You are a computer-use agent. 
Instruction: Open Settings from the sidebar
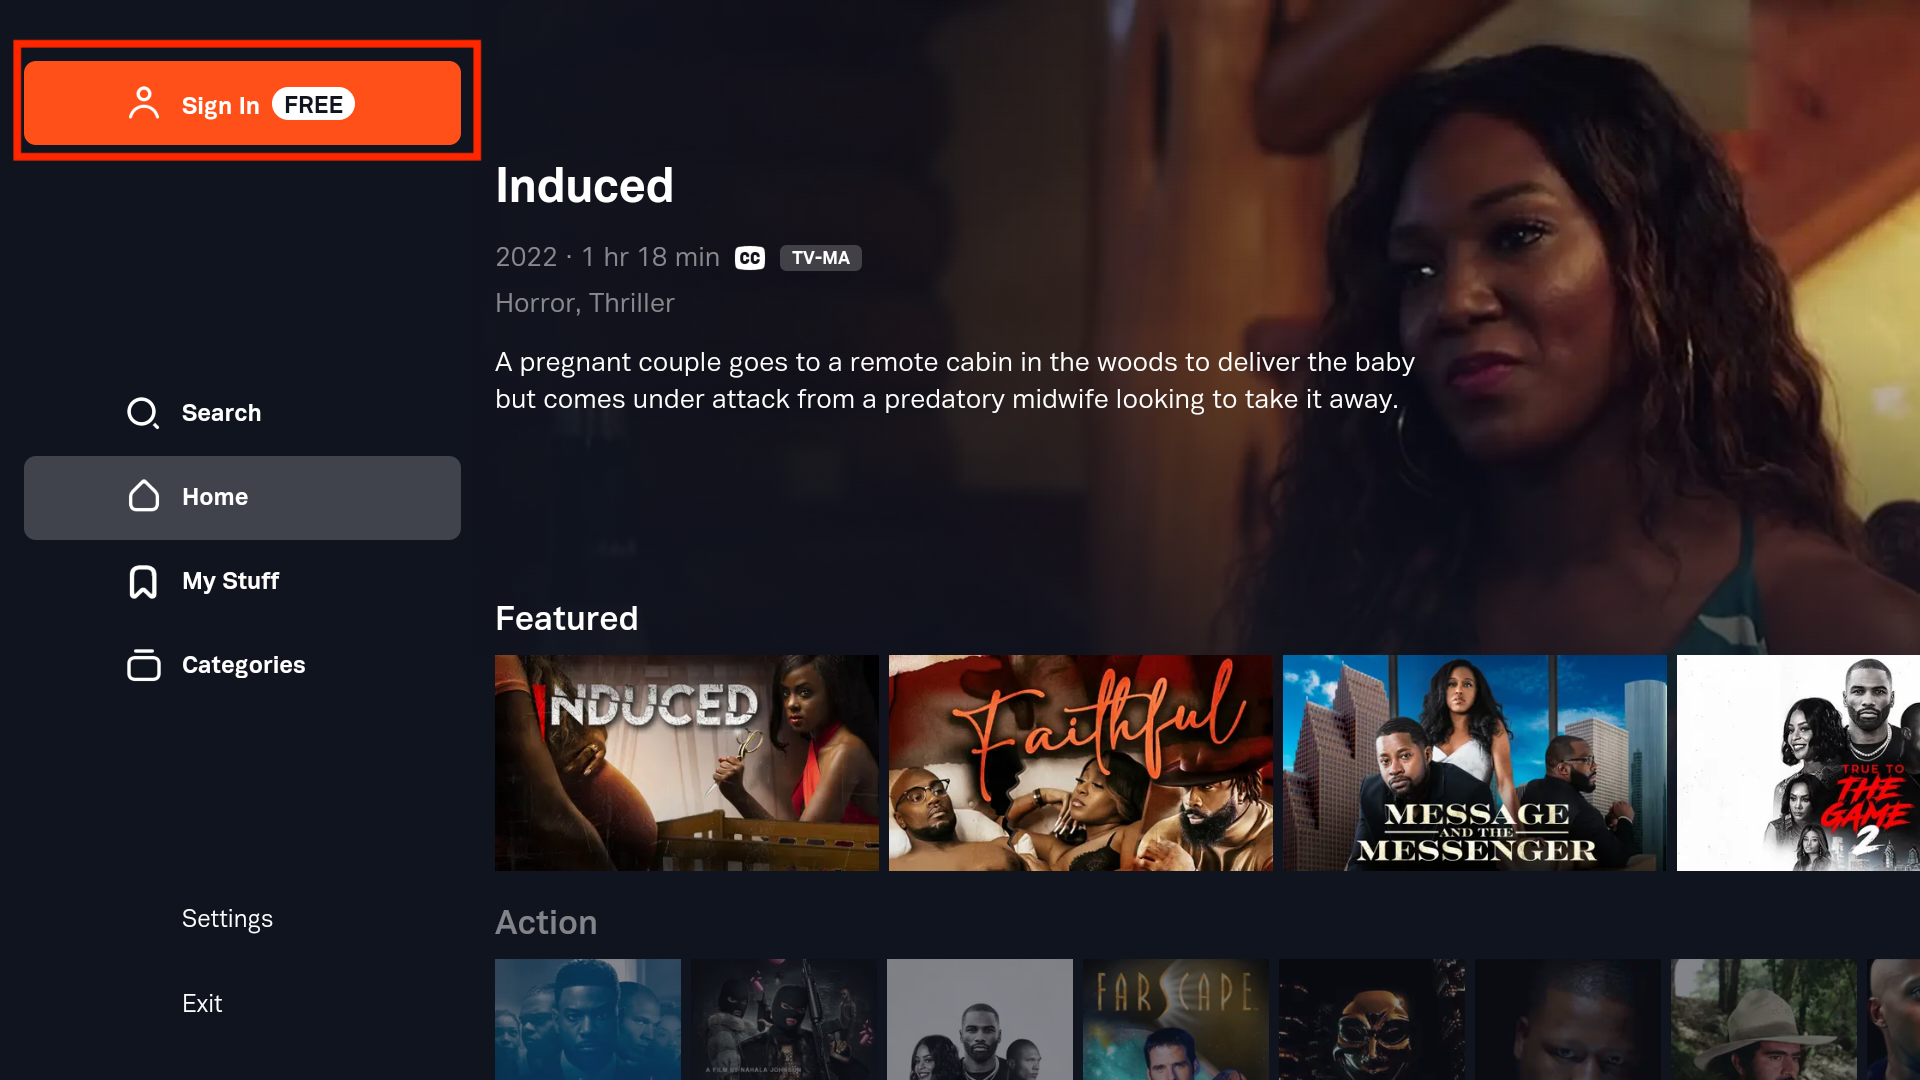(227, 918)
